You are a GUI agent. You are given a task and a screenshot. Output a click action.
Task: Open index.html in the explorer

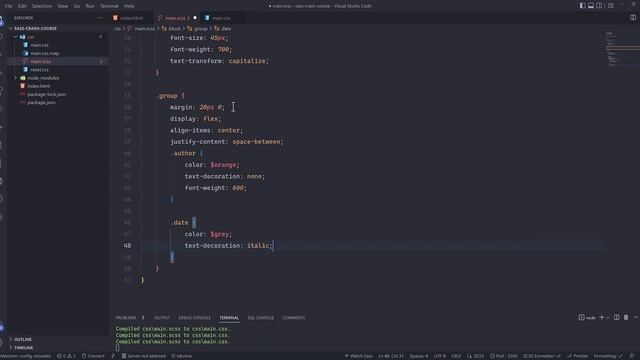[38, 86]
